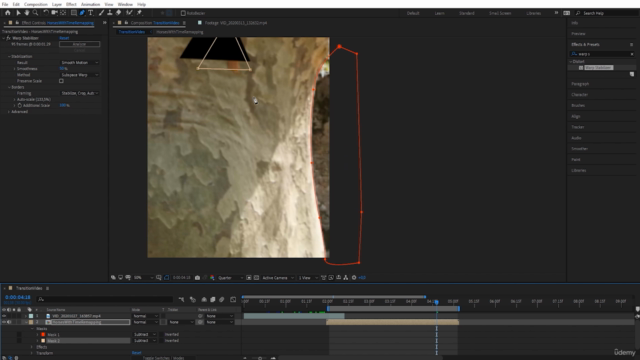Open the viewer magnification 50% dropdown
640x360 pixels.
tap(143, 278)
